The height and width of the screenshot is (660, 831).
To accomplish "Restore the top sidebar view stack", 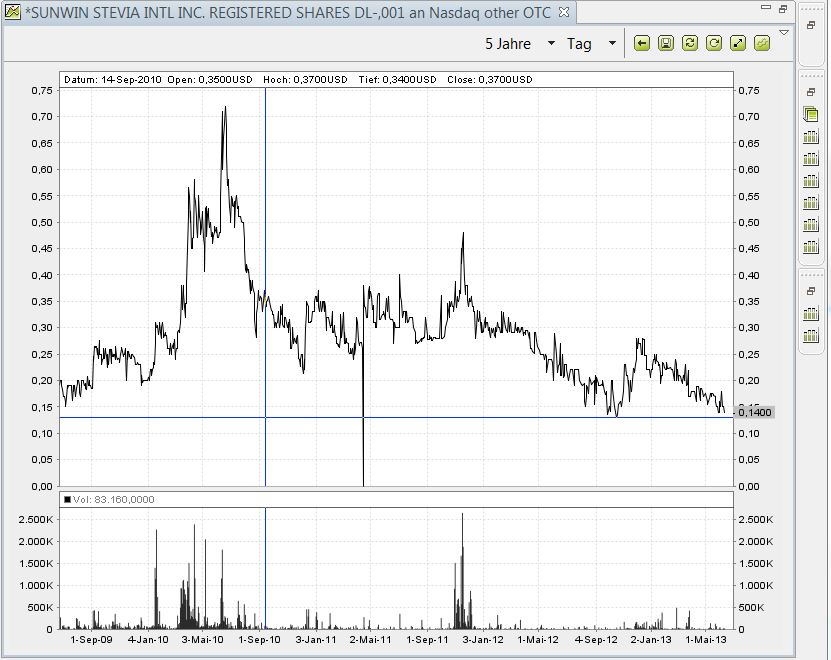I will pyautogui.click(x=810, y=25).
